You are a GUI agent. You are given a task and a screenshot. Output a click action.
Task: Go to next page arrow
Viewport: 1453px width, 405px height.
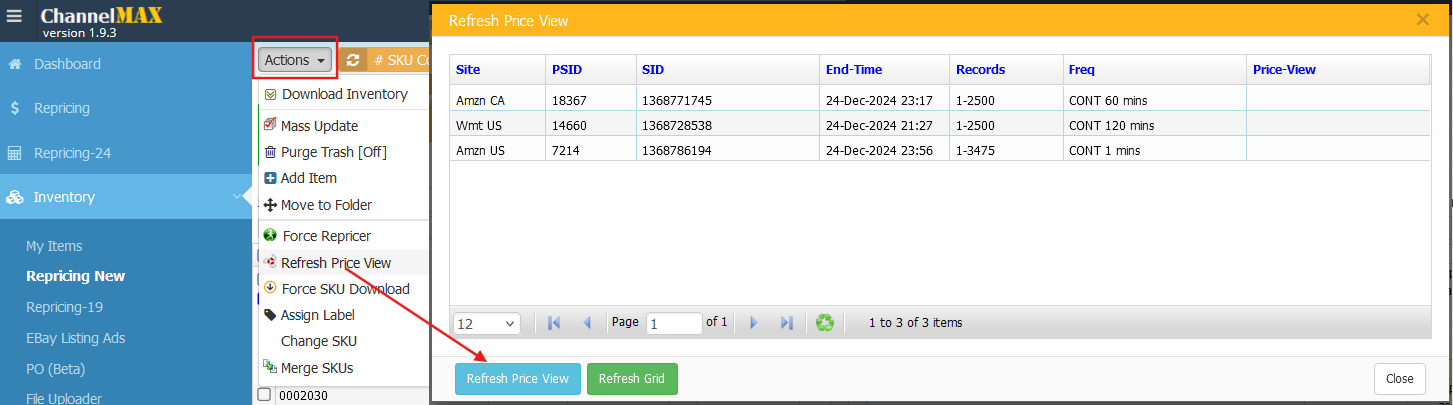[754, 323]
